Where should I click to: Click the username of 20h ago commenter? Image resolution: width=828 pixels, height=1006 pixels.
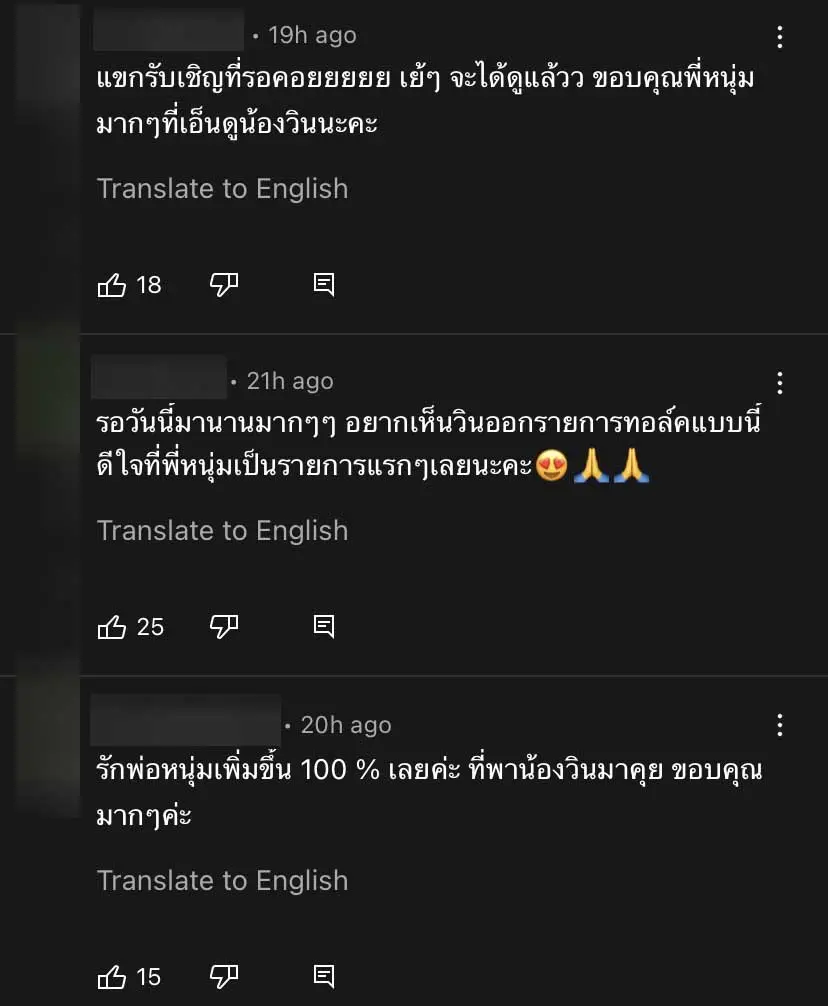186,723
